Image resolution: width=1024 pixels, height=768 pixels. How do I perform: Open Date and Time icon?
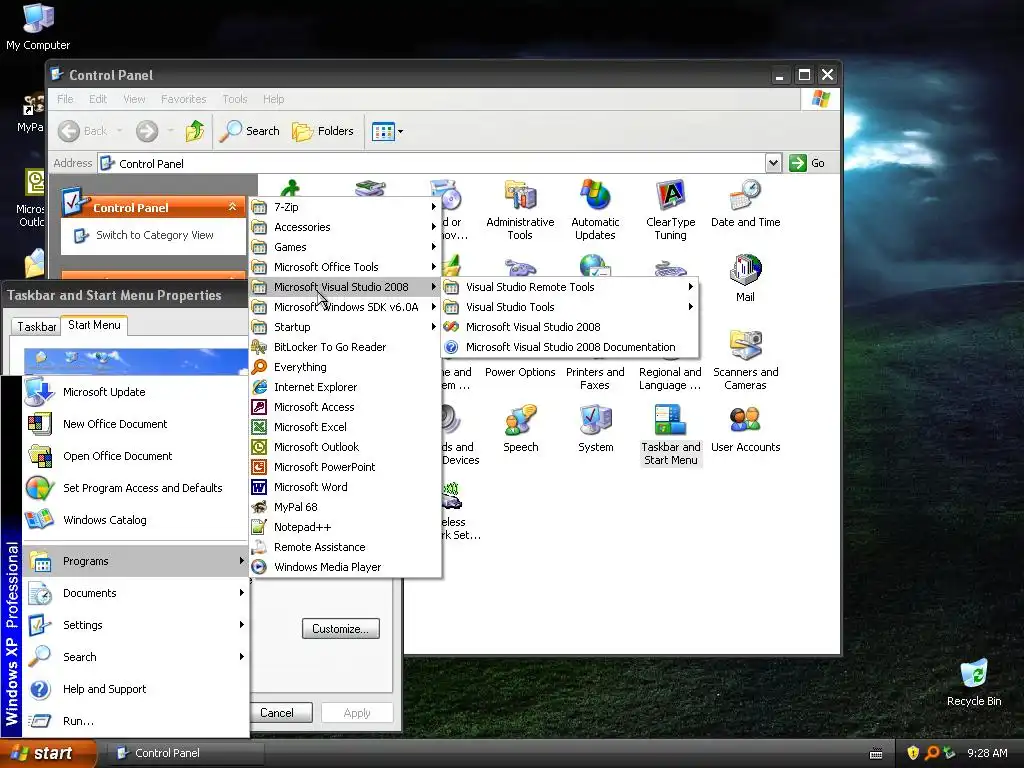click(x=745, y=204)
